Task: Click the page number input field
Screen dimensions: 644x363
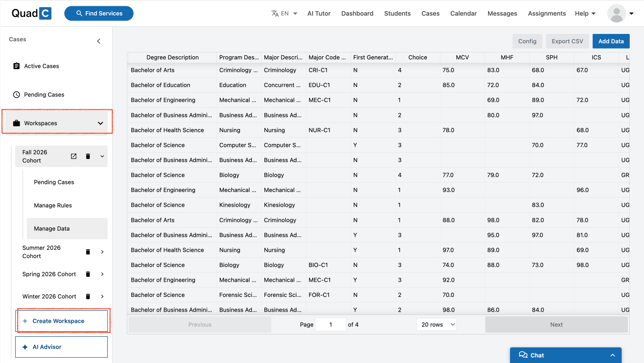Action: pyautogui.click(x=331, y=324)
